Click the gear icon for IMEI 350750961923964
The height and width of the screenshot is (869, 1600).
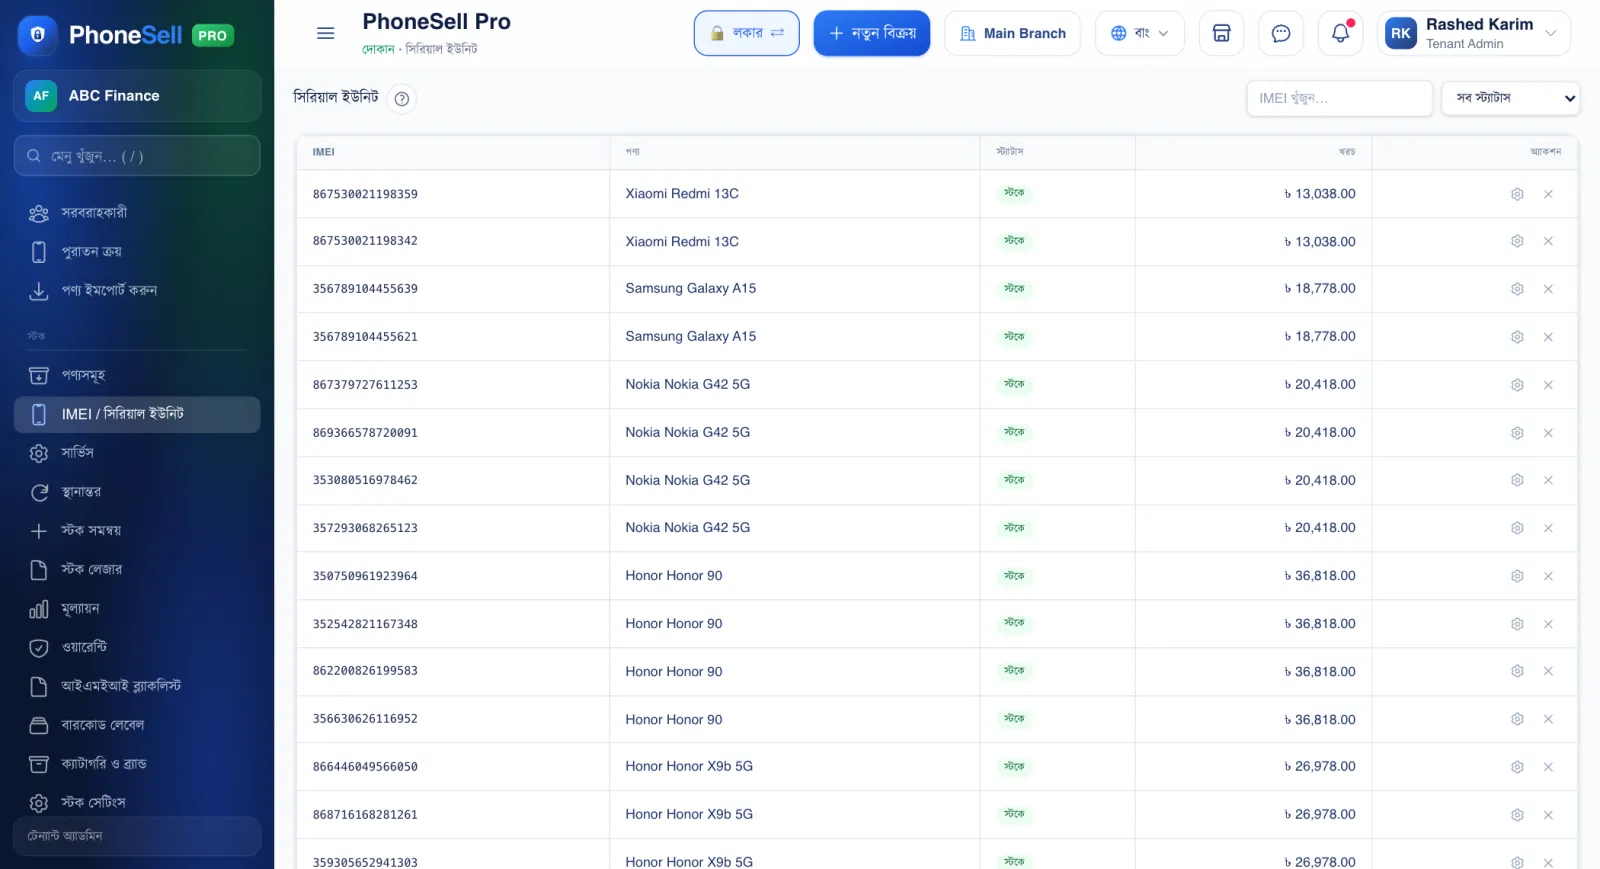click(1517, 576)
